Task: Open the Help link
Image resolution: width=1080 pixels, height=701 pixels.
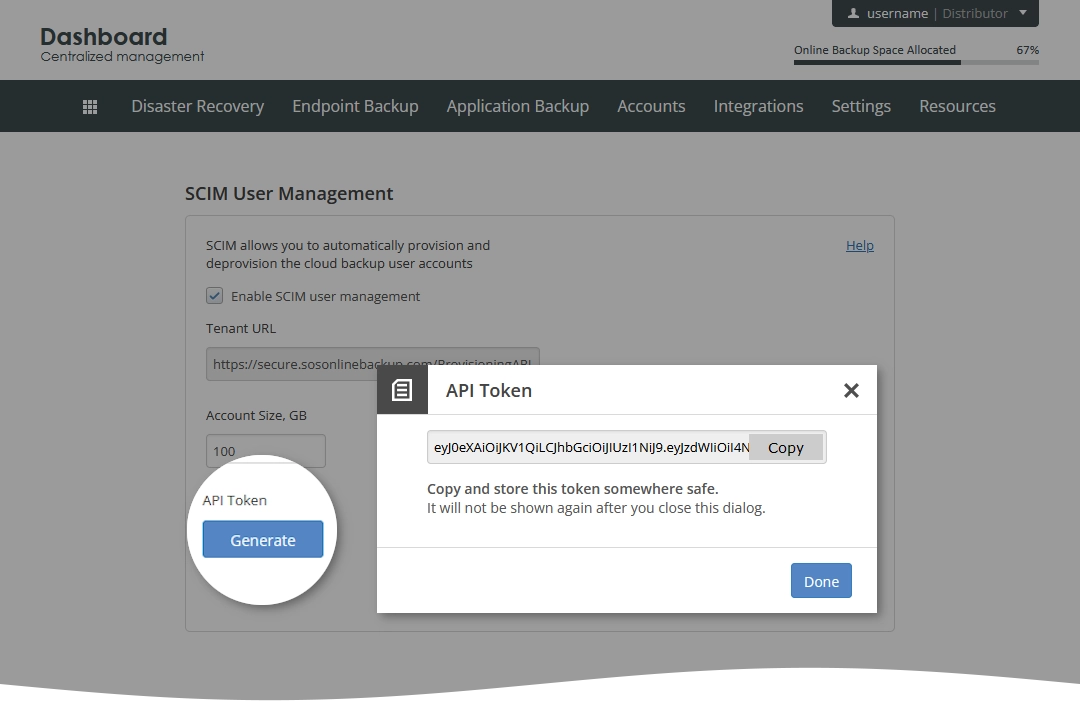Action: pos(860,245)
